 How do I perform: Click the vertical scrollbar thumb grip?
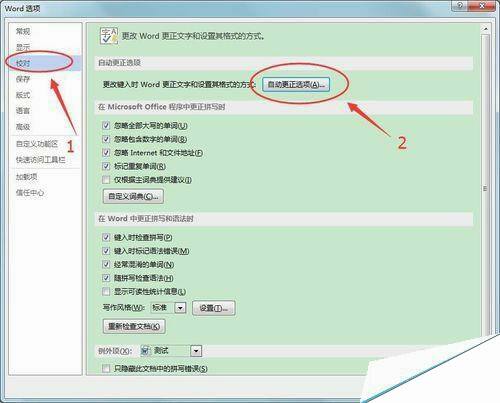(485, 188)
